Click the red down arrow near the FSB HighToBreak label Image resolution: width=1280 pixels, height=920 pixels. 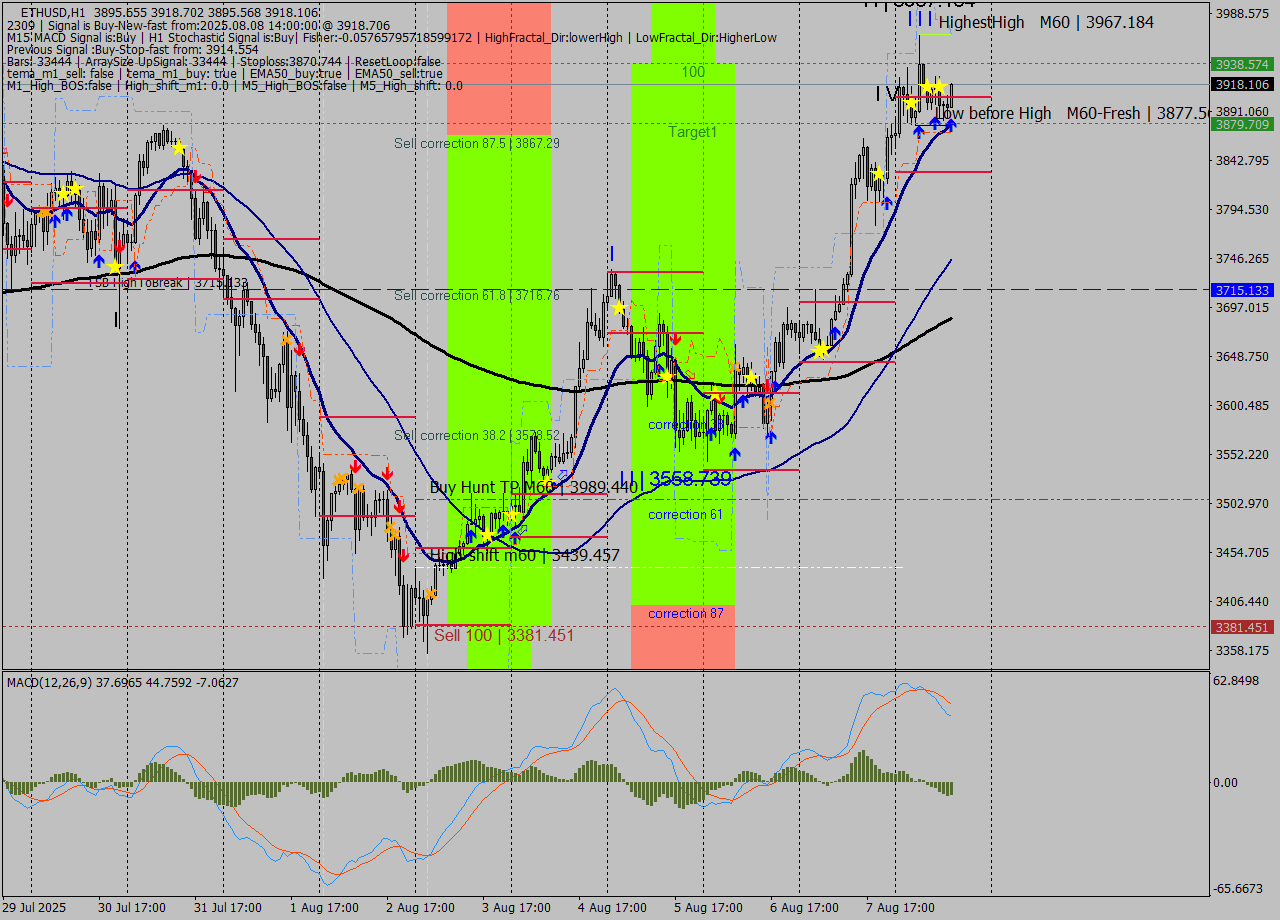coord(119,246)
